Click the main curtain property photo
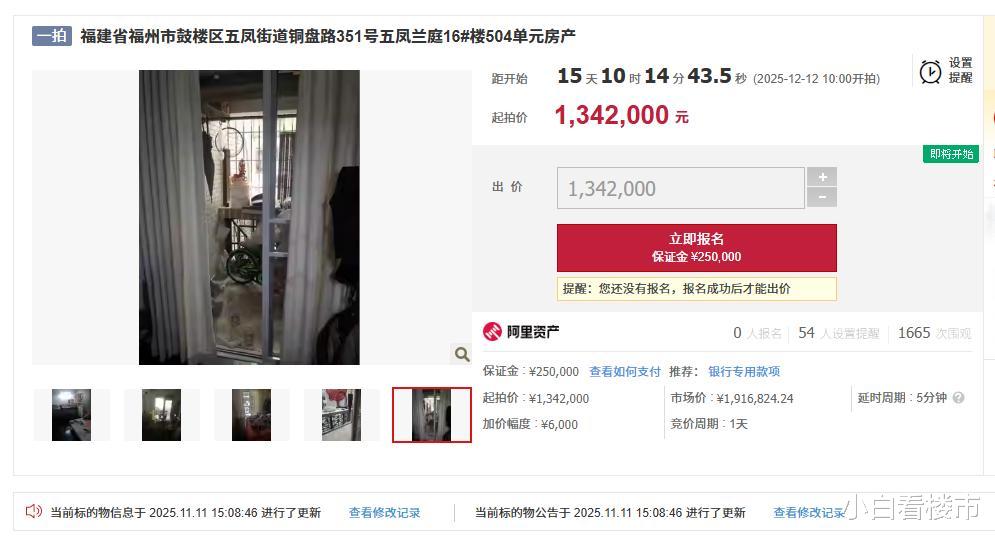 tap(249, 217)
